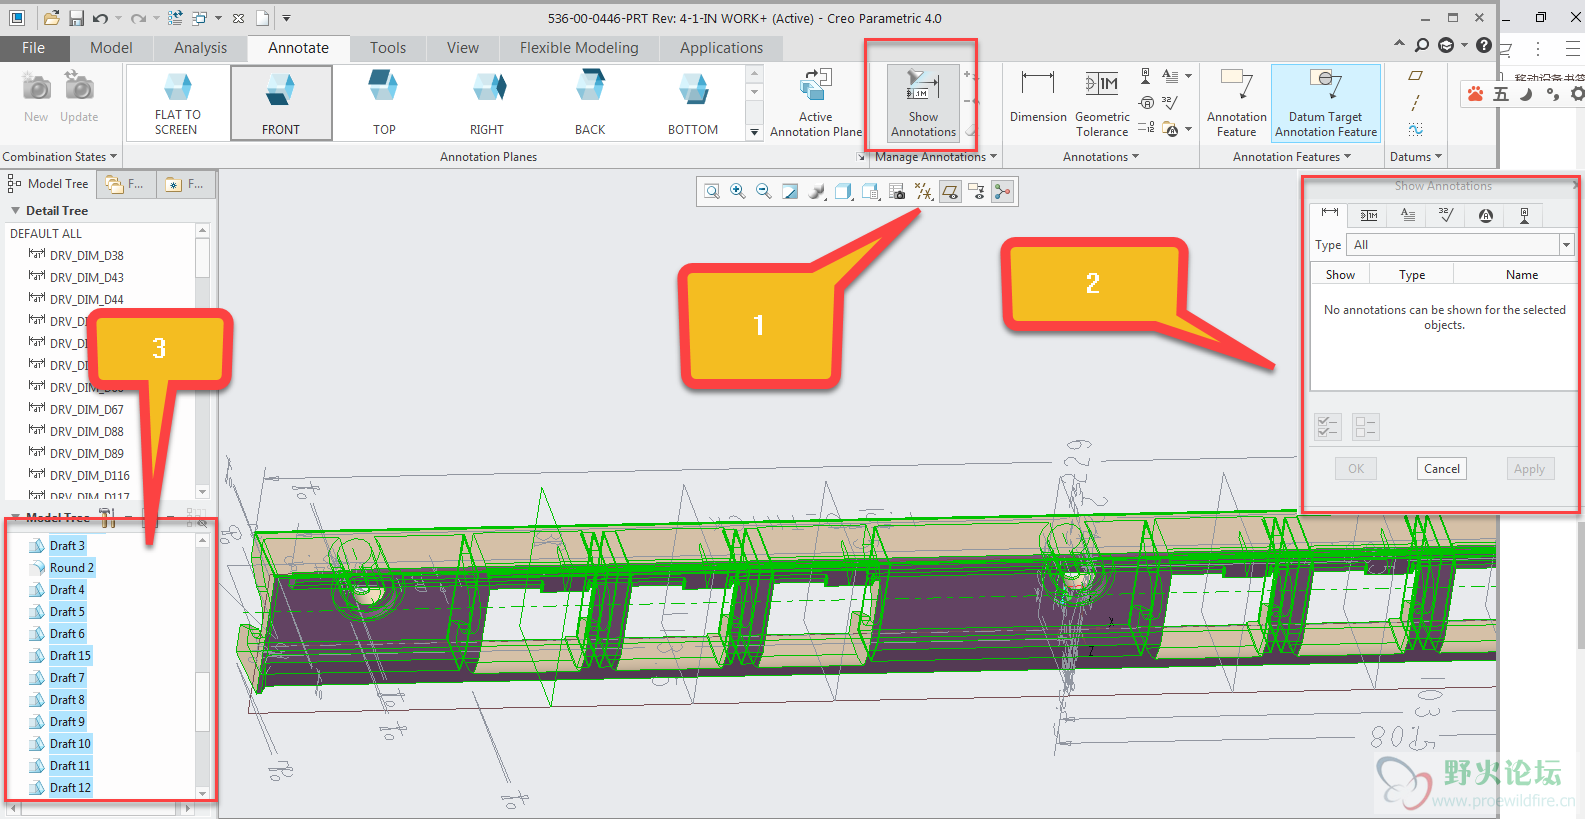Select the BOTTOM annotation plane
Image resolution: width=1585 pixels, height=819 pixels.
point(693,103)
